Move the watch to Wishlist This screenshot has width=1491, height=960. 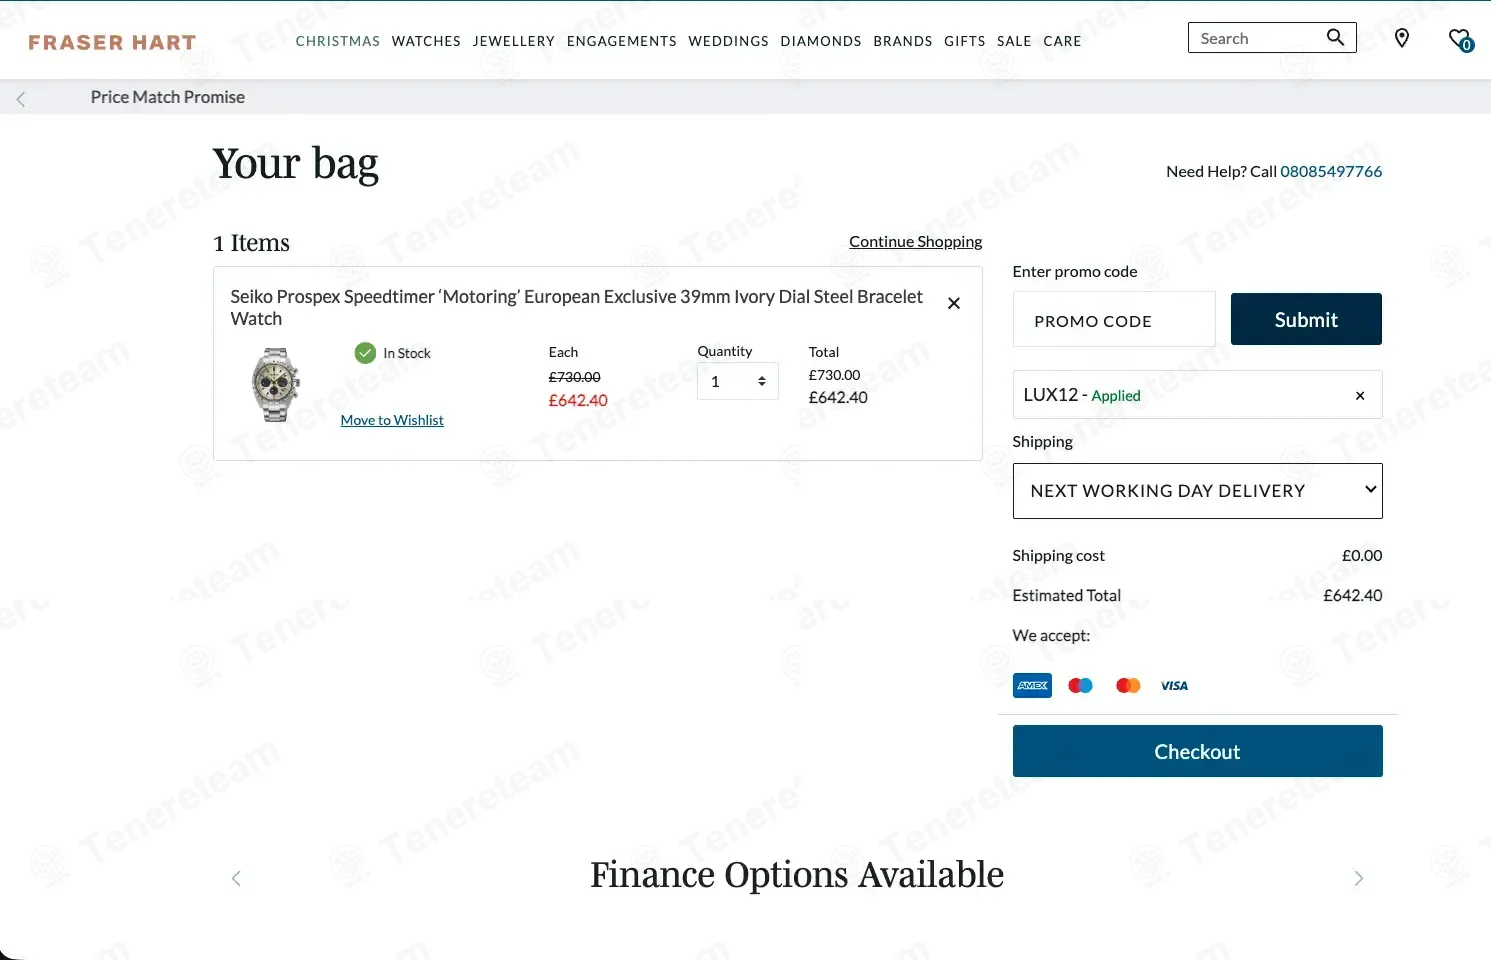[392, 420]
